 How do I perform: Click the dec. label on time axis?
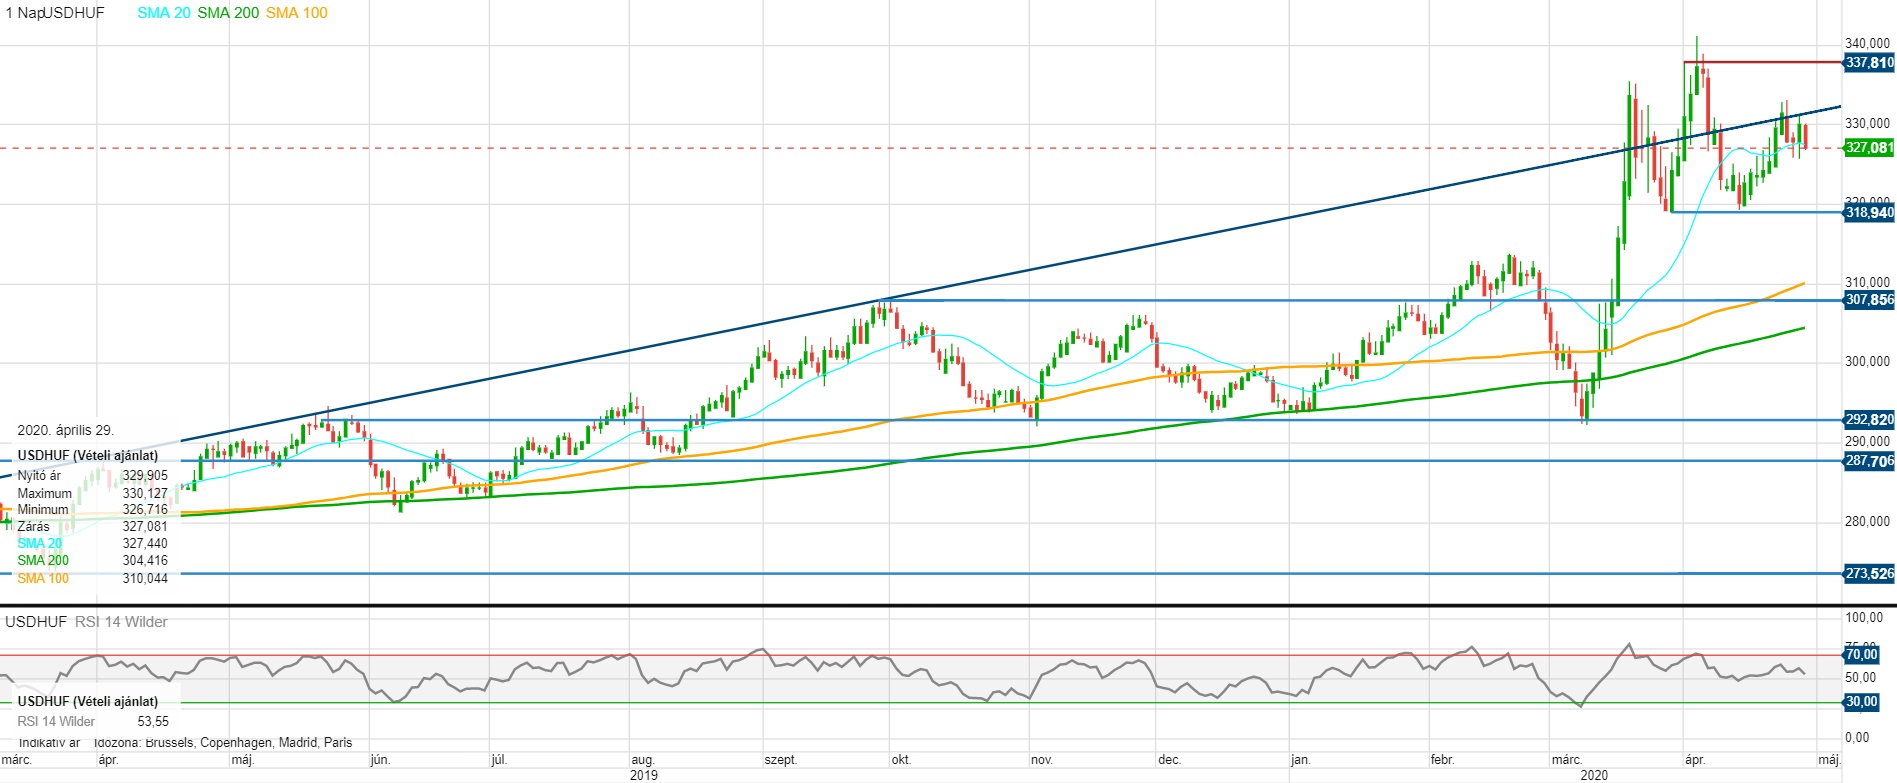tap(1169, 760)
